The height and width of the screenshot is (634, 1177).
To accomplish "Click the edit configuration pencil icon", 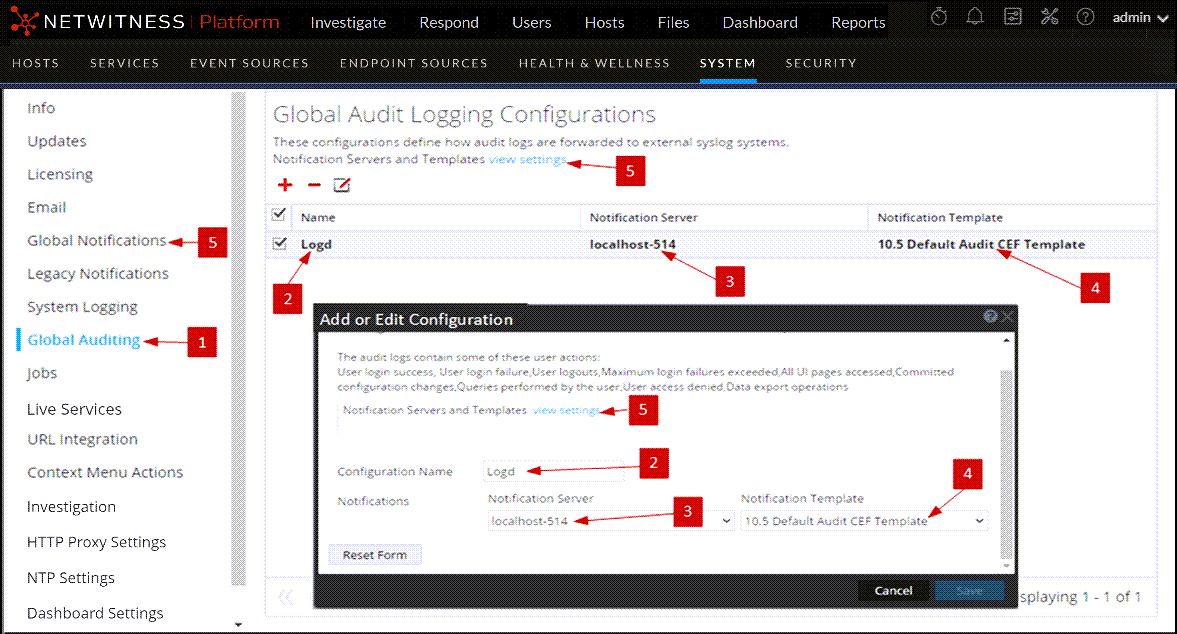I will 342,185.
